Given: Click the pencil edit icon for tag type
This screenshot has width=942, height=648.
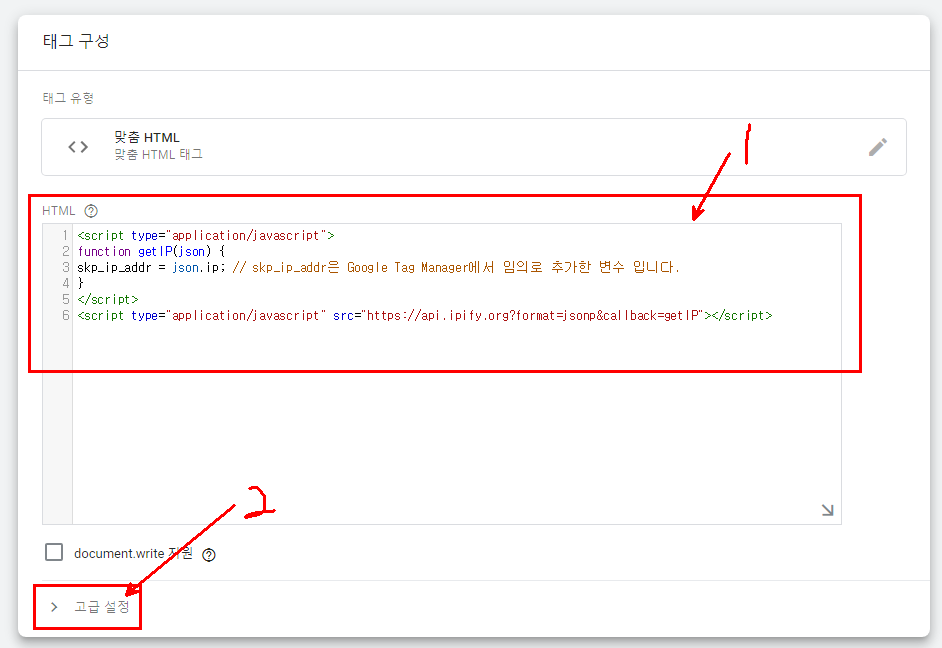Looking at the screenshot, I should pos(878,147).
